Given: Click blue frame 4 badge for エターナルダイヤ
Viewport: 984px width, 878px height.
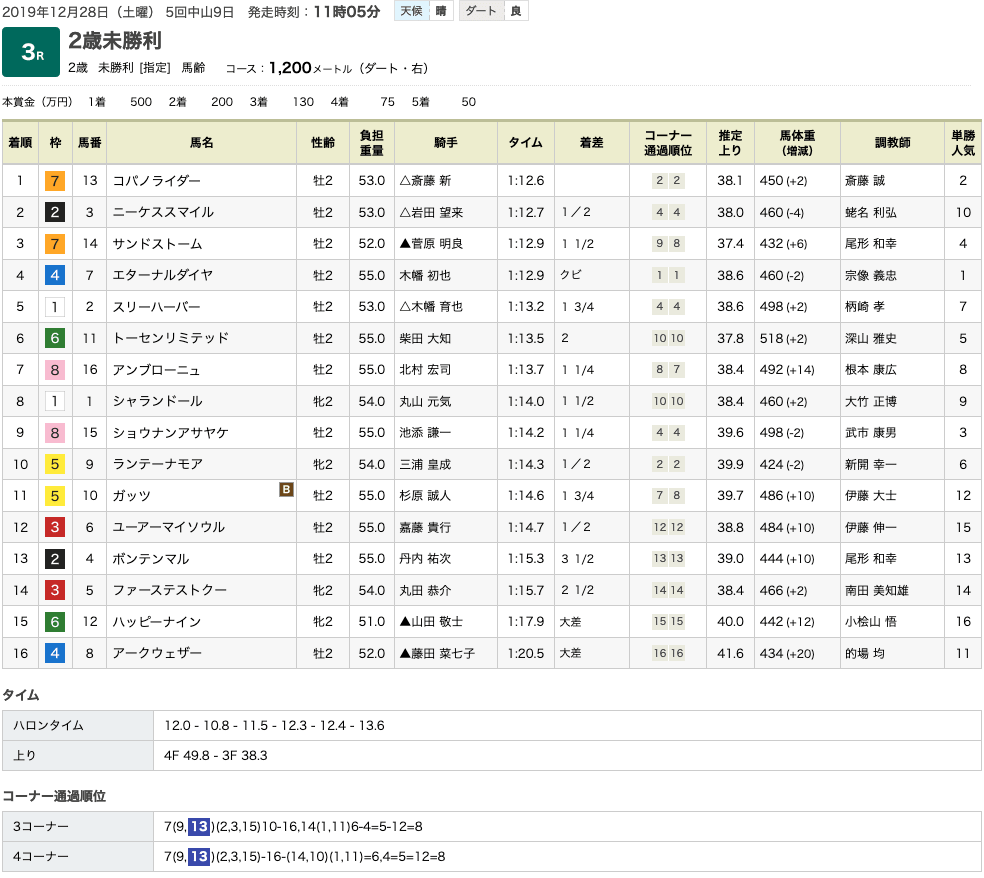Looking at the screenshot, I should coord(55,275).
